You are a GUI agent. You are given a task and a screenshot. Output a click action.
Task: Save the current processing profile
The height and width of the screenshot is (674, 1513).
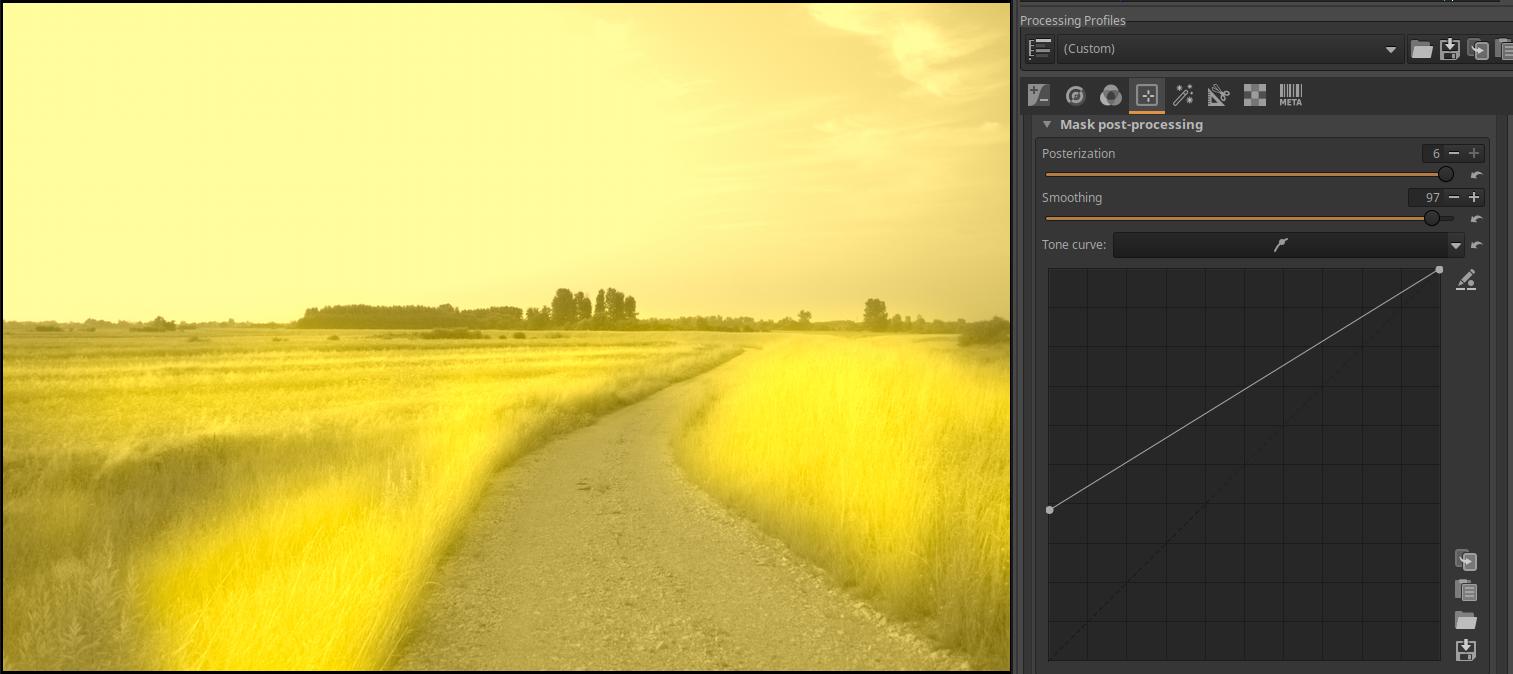pos(1449,49)
